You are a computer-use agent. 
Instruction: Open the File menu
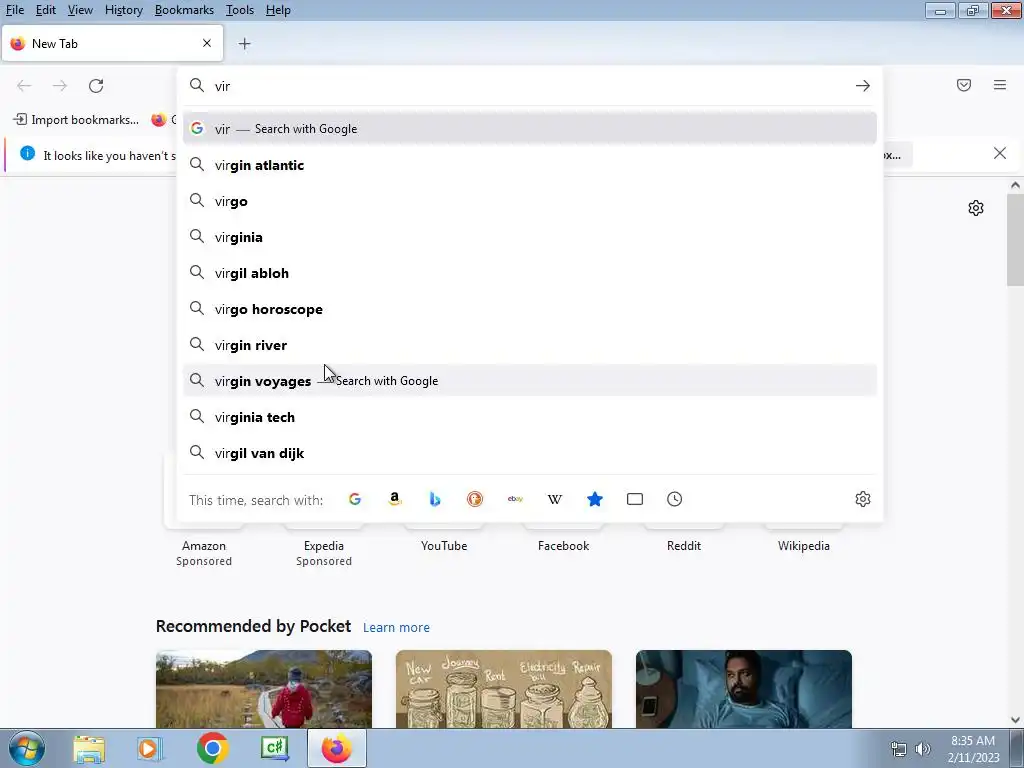point(14,10)
